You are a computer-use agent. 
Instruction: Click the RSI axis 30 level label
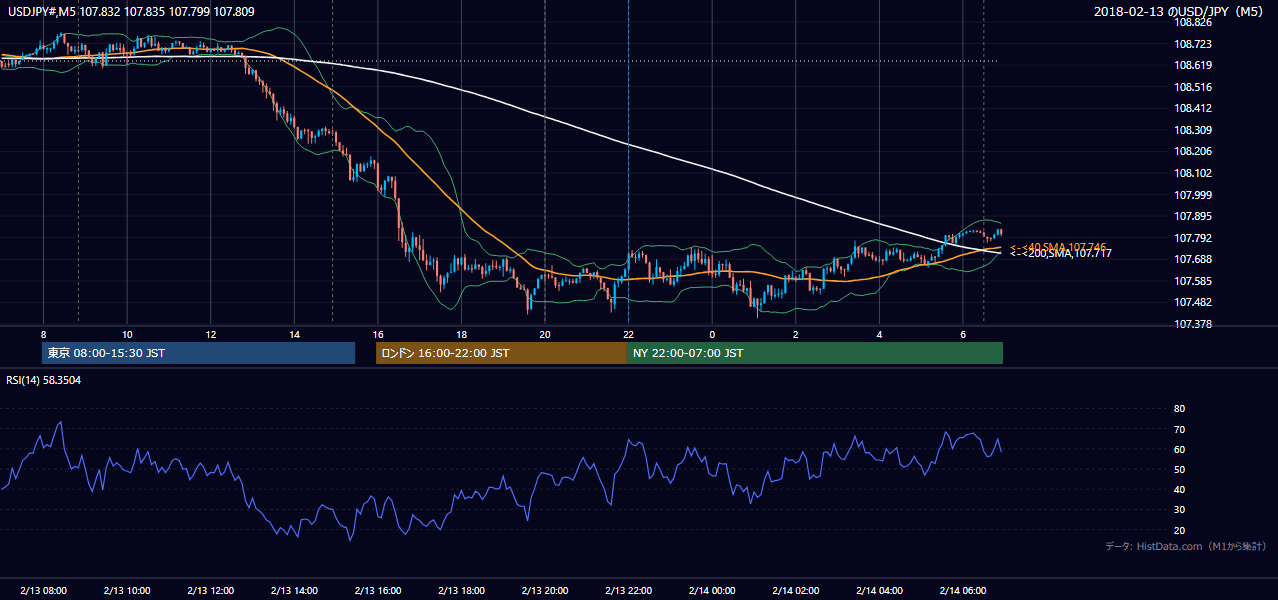1179,510
